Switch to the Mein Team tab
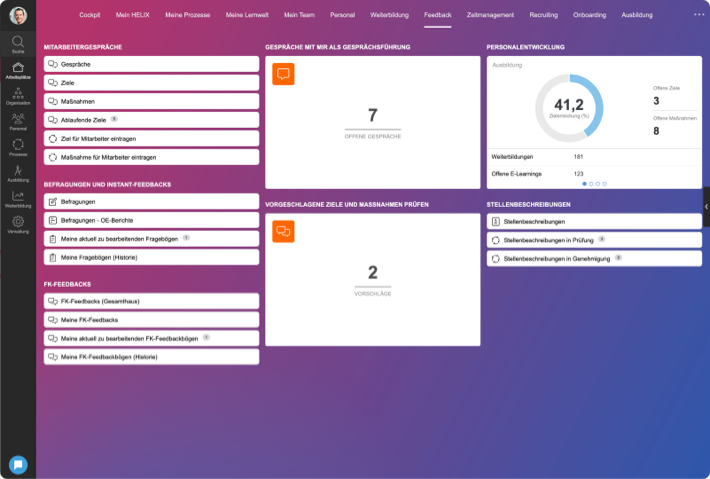Image resolution: width=710 pixels, height=479 pixels. [x=299, y=15]
